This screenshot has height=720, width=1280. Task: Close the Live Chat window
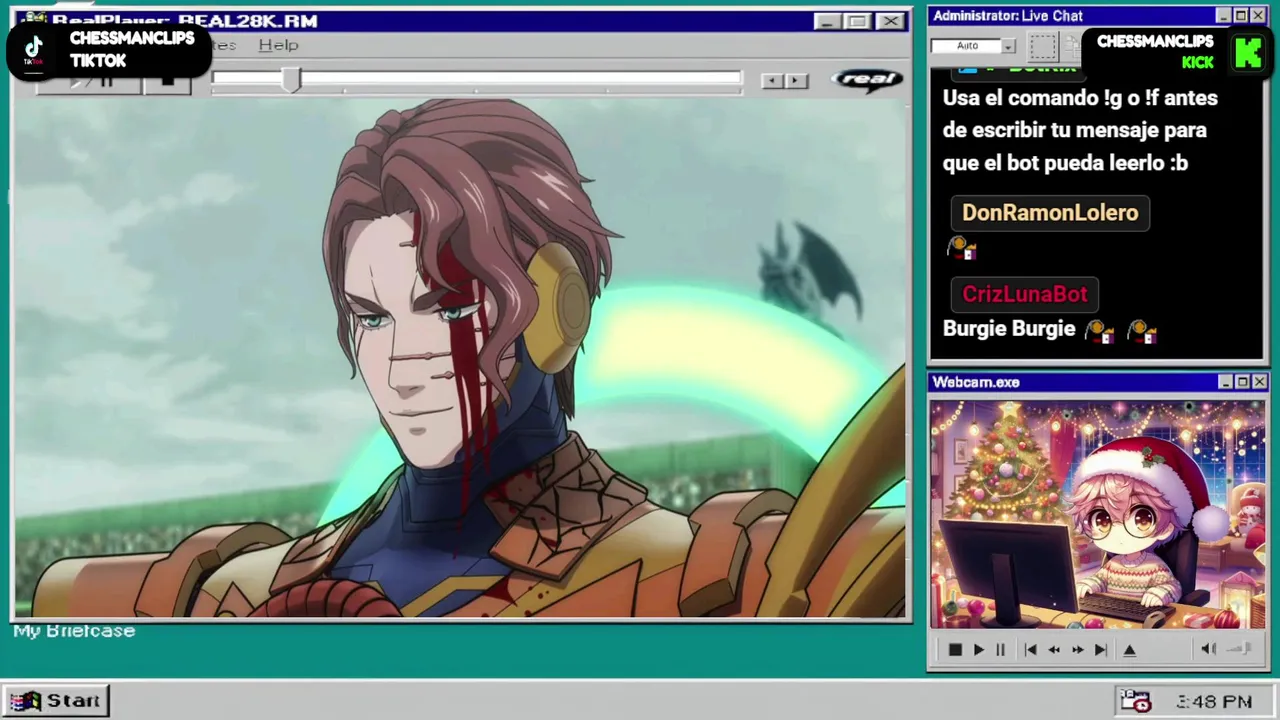(x=1258, y=16)
